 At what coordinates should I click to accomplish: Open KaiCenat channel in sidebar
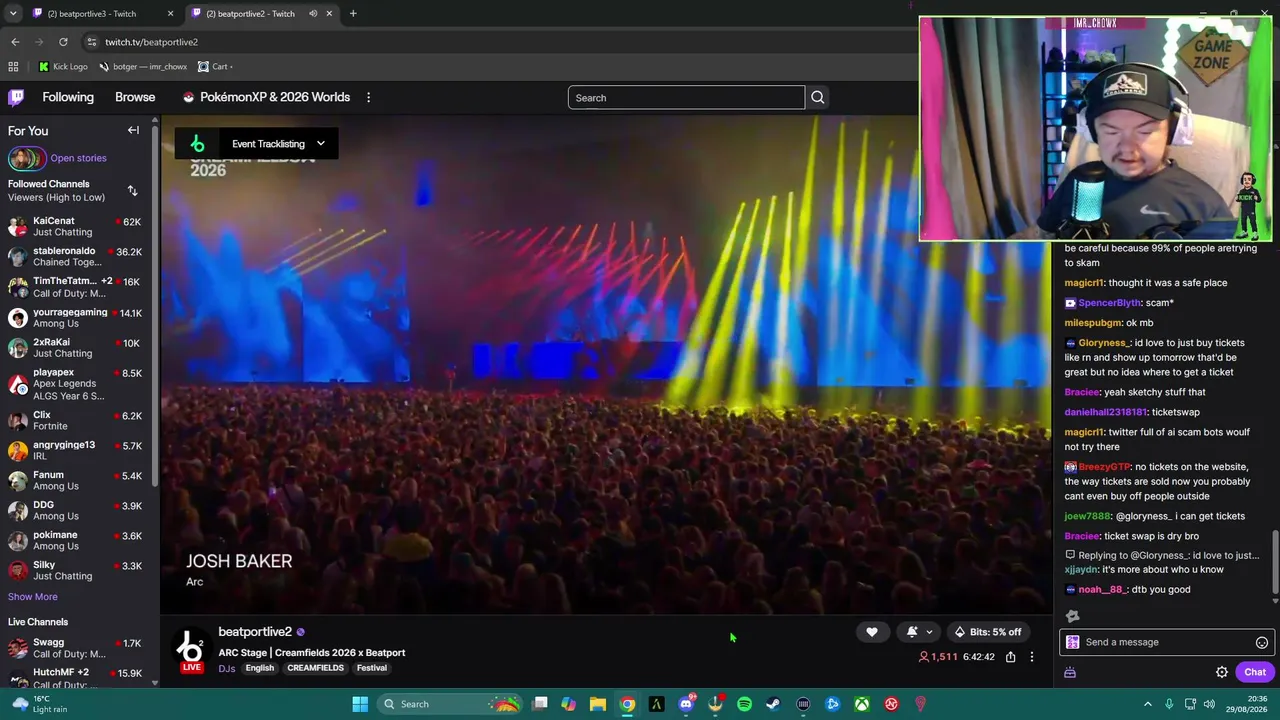[76, 226]
